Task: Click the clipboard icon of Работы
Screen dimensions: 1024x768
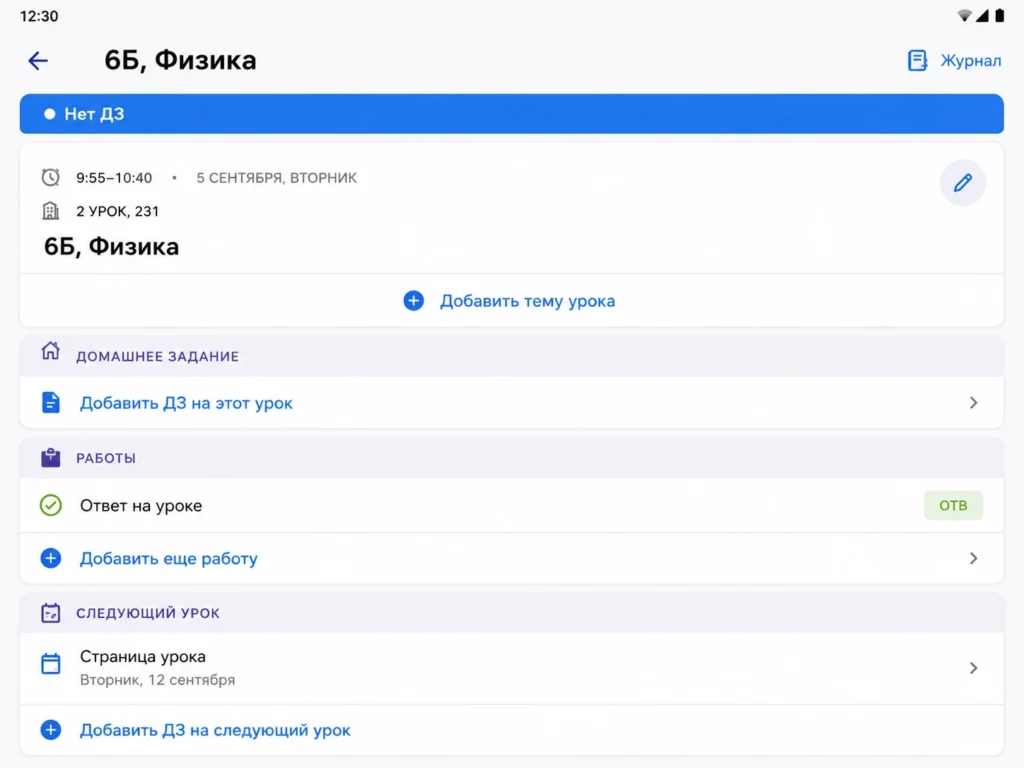Action: pyautogui.click(x=50, y=458)
